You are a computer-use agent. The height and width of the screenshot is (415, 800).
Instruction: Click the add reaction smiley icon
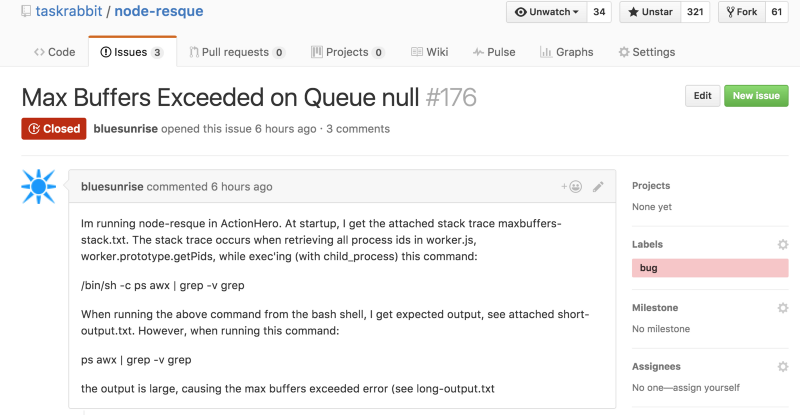click(x=571, y=187)
